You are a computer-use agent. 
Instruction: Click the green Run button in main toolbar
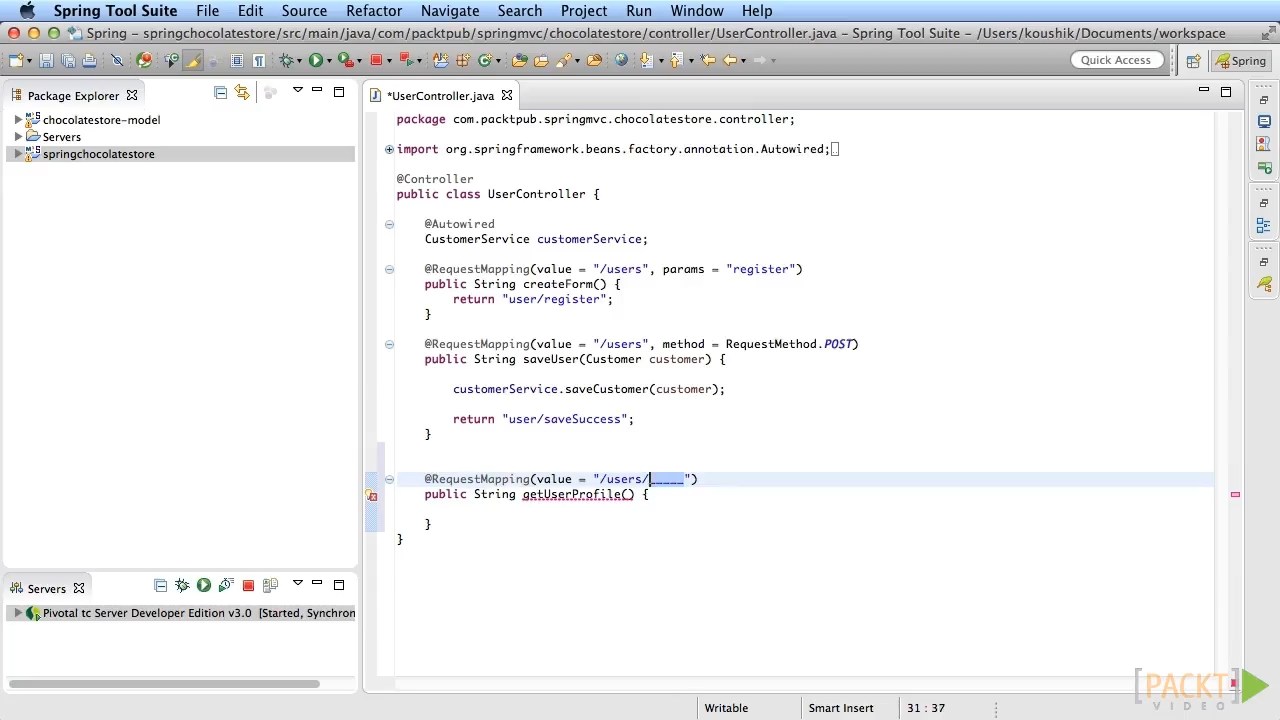pos(316,61)
